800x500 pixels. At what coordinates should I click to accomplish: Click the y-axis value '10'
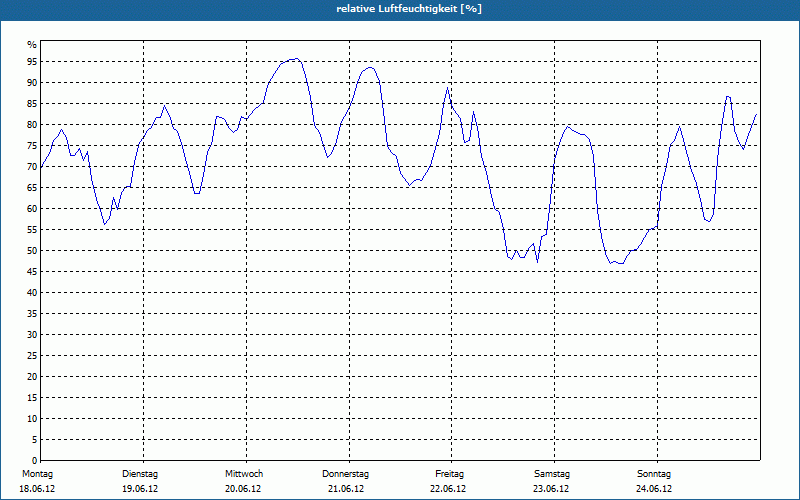[x=32, y=419]
